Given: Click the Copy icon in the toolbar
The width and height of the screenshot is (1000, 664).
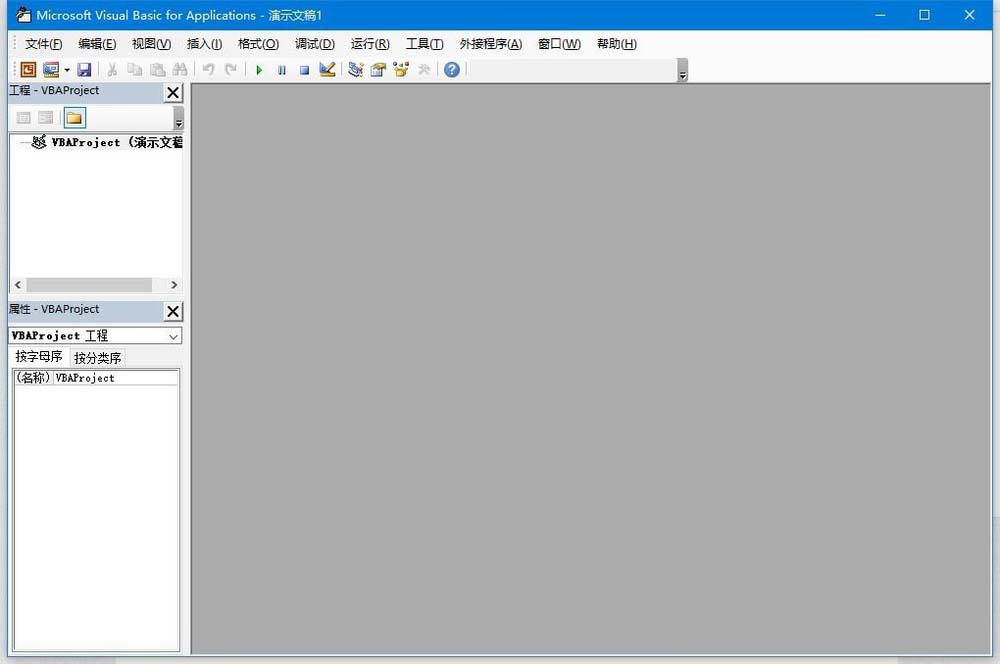Looking at the screenshot, I should (135, 70).
